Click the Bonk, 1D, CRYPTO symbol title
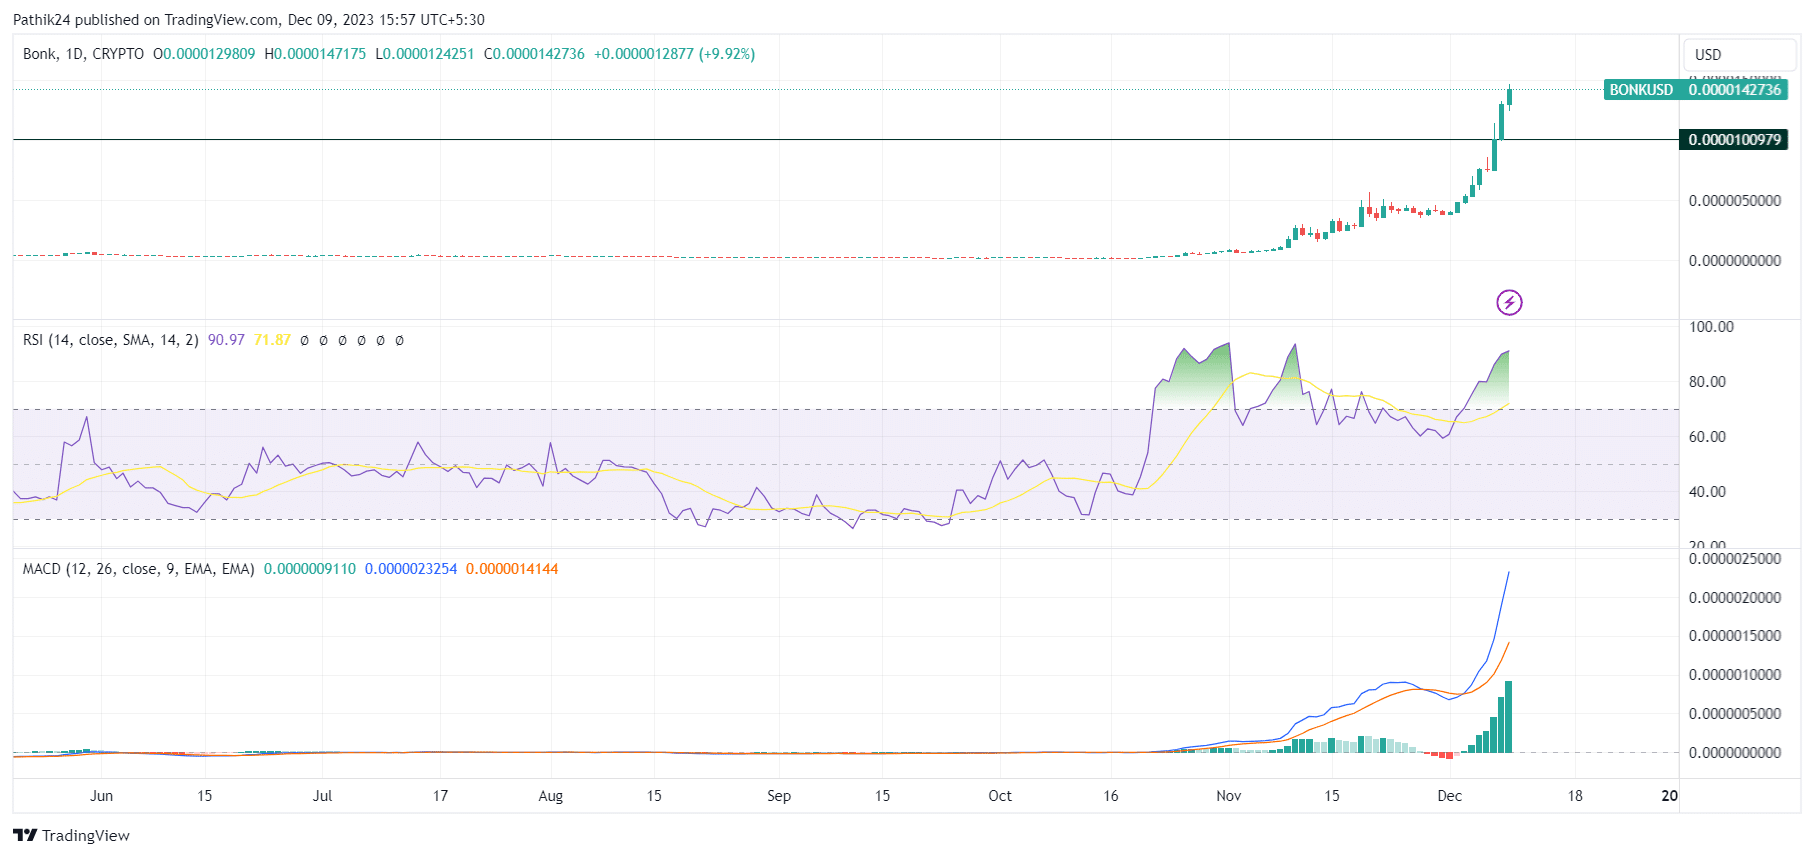 click(x=83, y=54)
